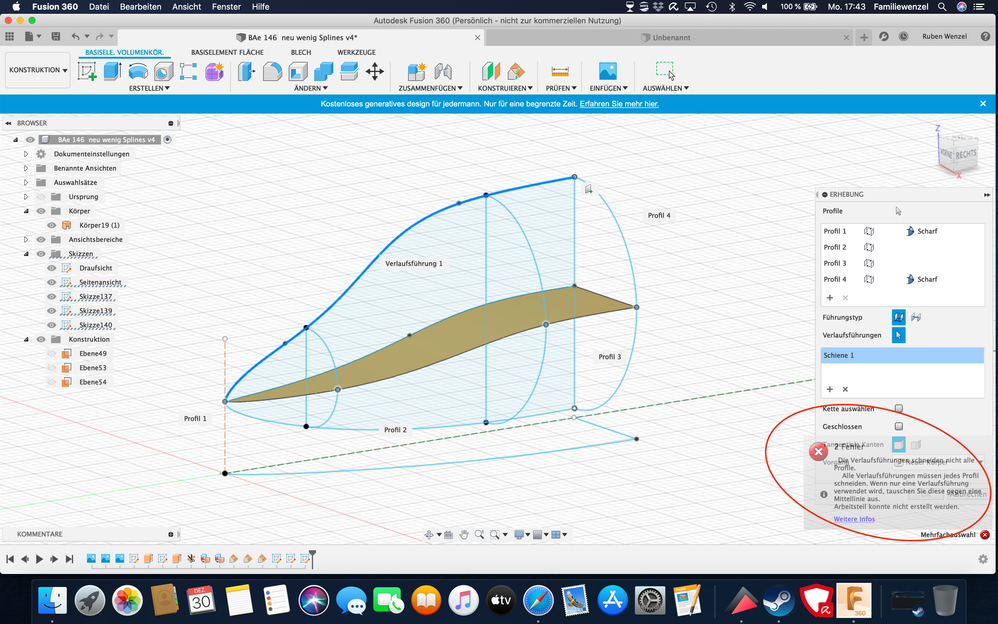
Task: Open the KONSTRUIEREN dropdown menu
Action: tap(505, 89)
